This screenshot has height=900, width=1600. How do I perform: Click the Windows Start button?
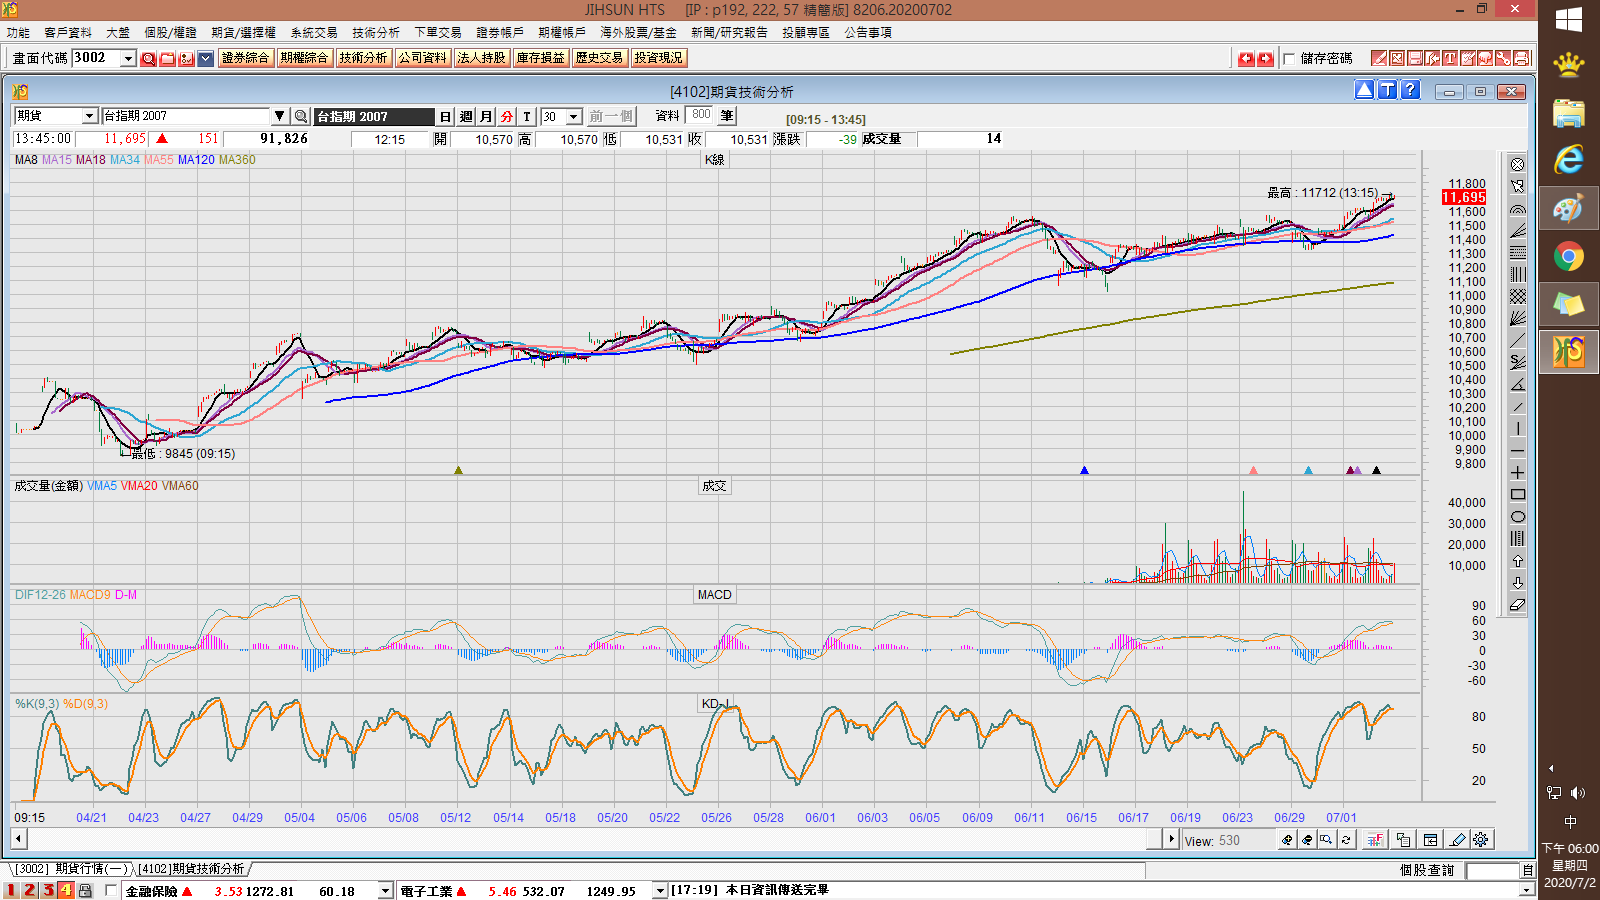(1568, 19)
